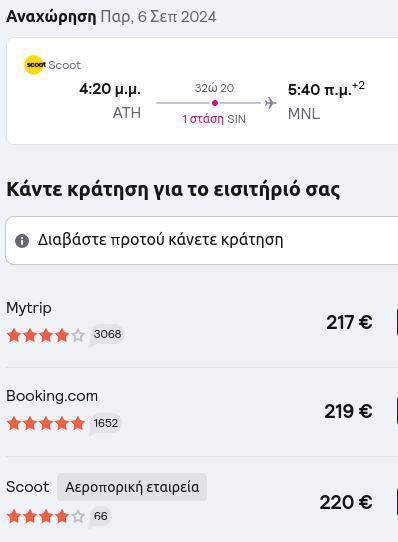Viewport: 398px width, 542px height.
Task: Click the airplane icon on flight route
Action: (x=270, y=103)
